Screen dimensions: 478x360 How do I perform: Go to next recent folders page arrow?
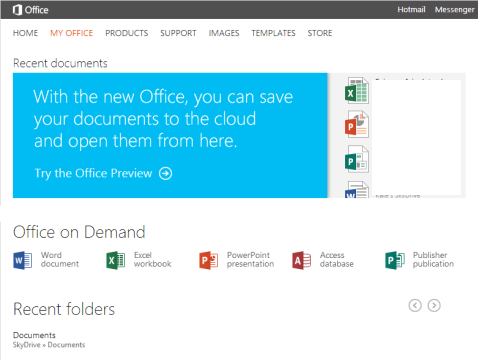(434, 305)
